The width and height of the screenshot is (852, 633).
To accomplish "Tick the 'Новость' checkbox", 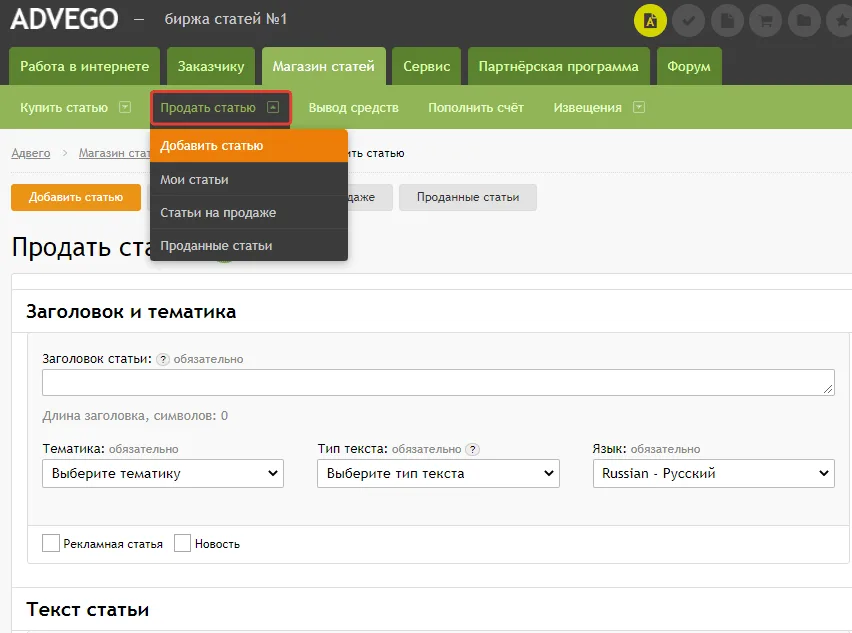I will coord(182,543).
